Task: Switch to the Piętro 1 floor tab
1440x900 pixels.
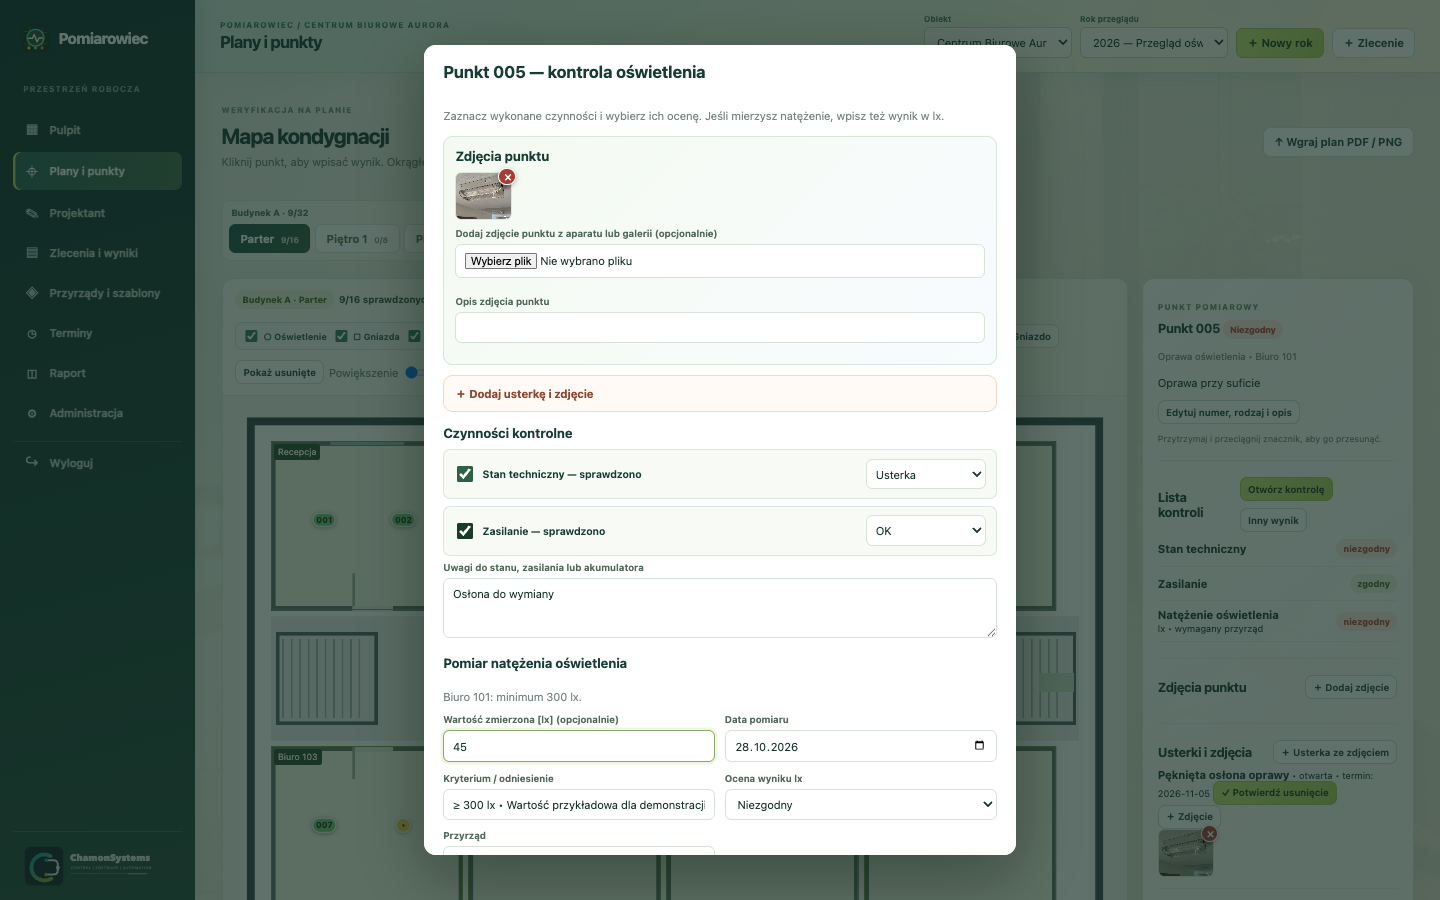Action: click(x=357, y=239)
